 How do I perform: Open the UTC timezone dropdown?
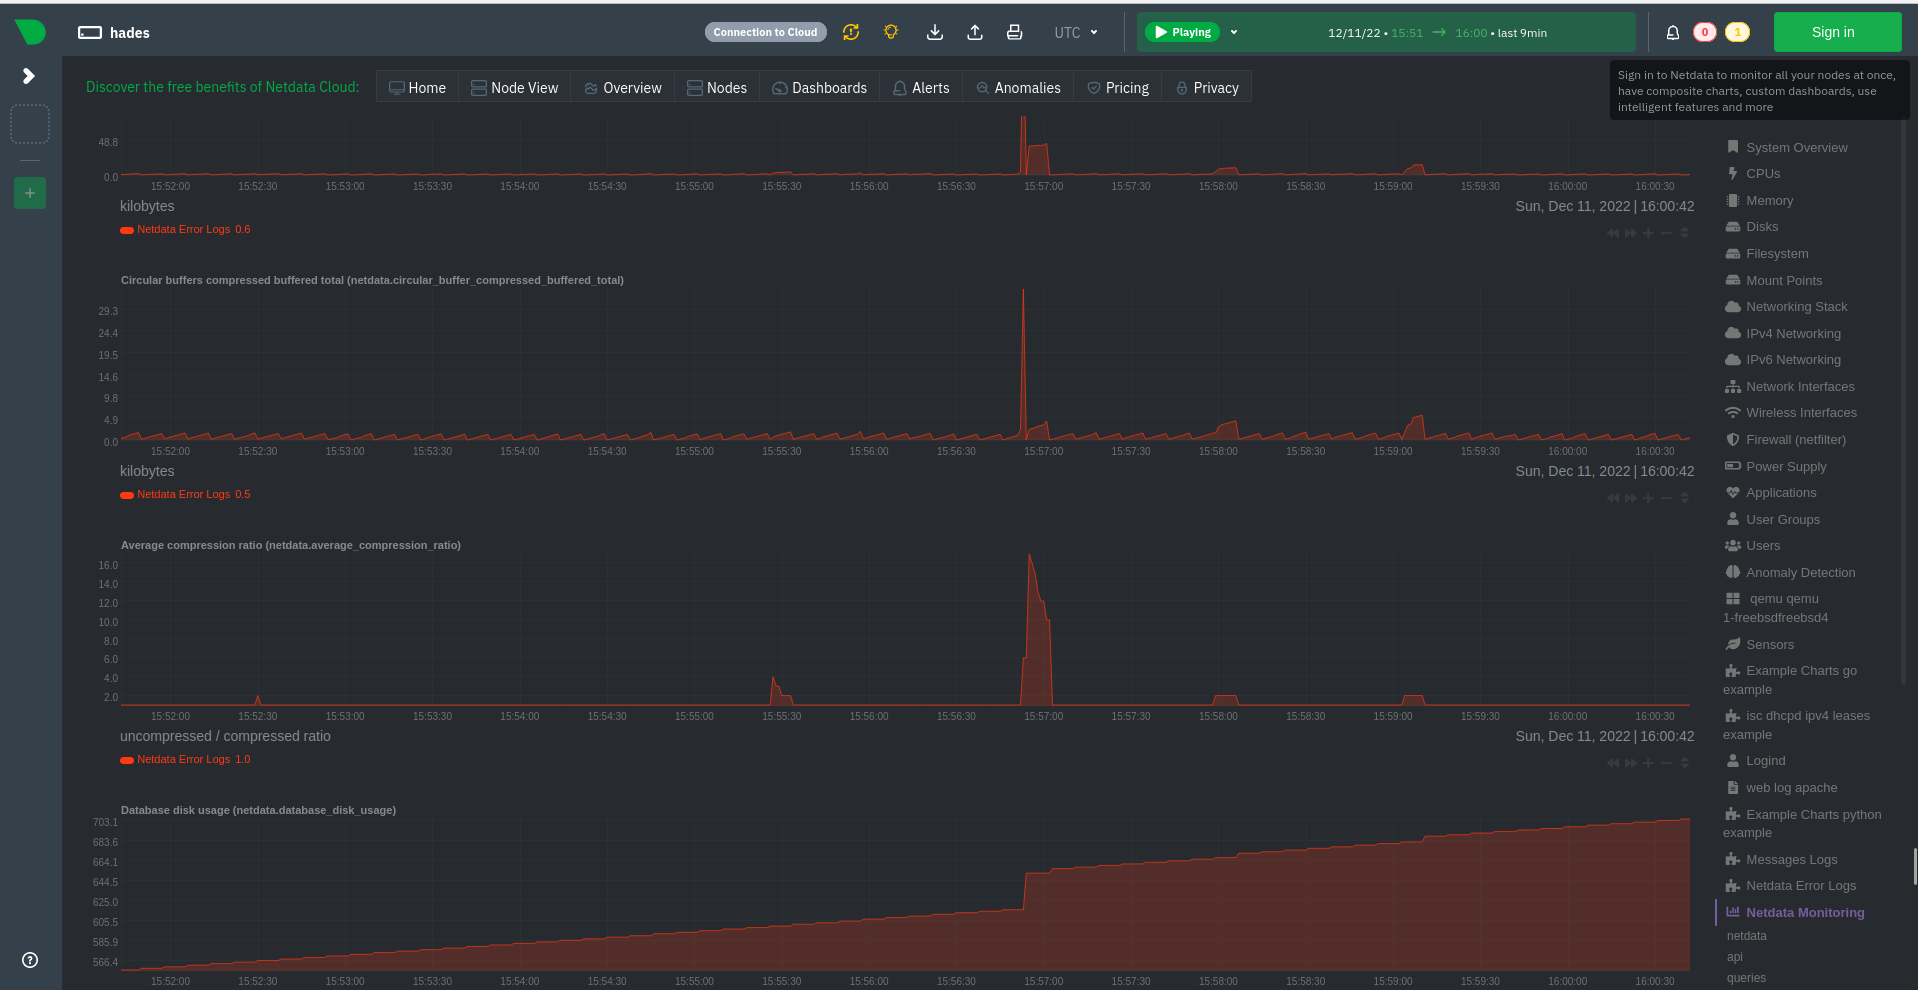1076,33
